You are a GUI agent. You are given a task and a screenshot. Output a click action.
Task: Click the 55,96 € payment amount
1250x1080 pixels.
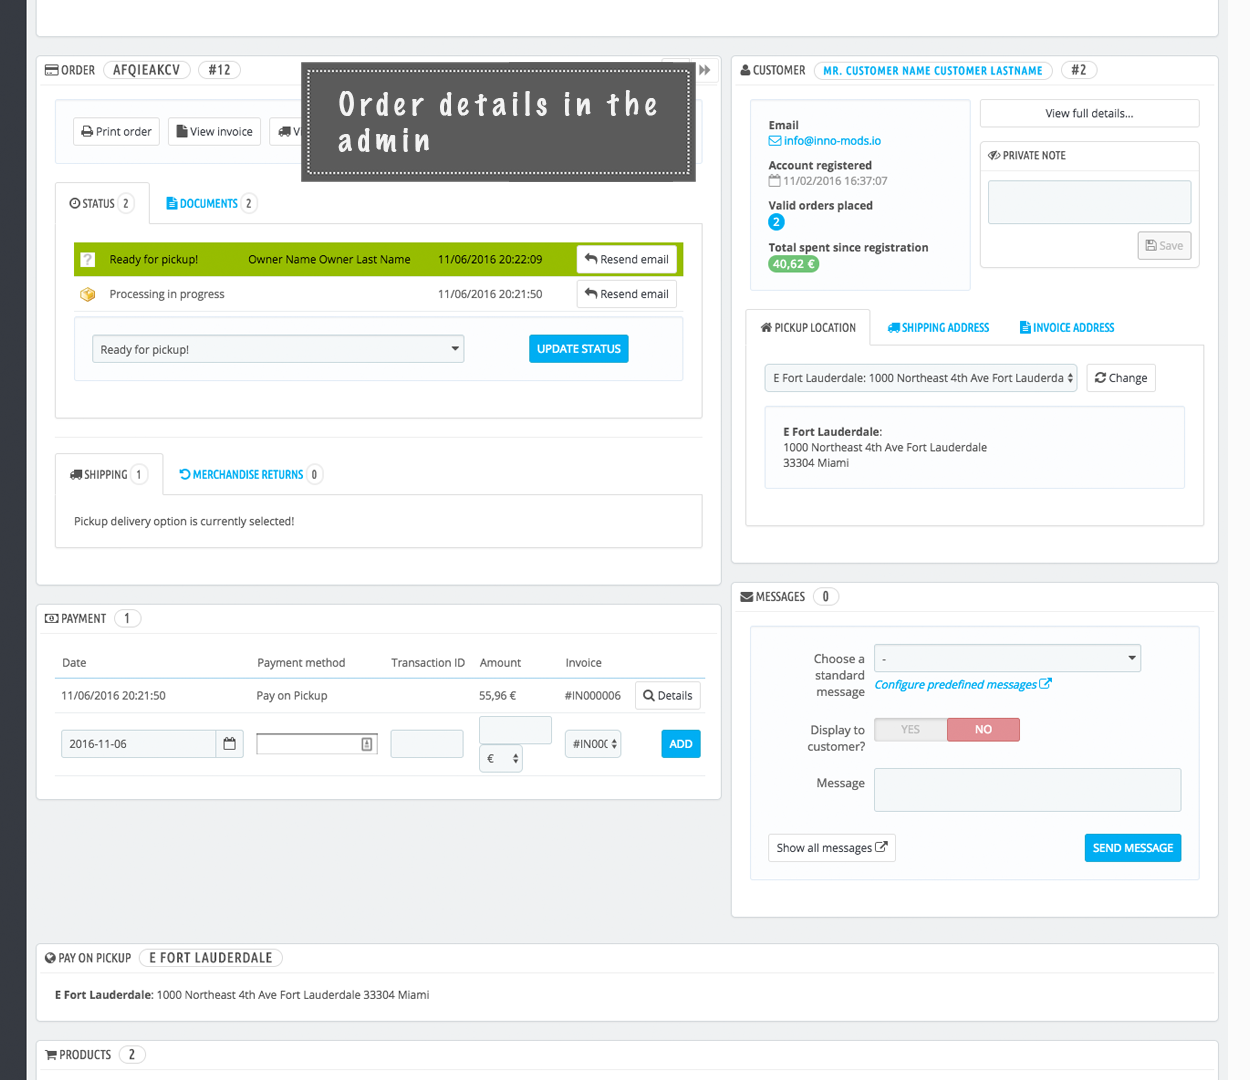coord(498,696)
